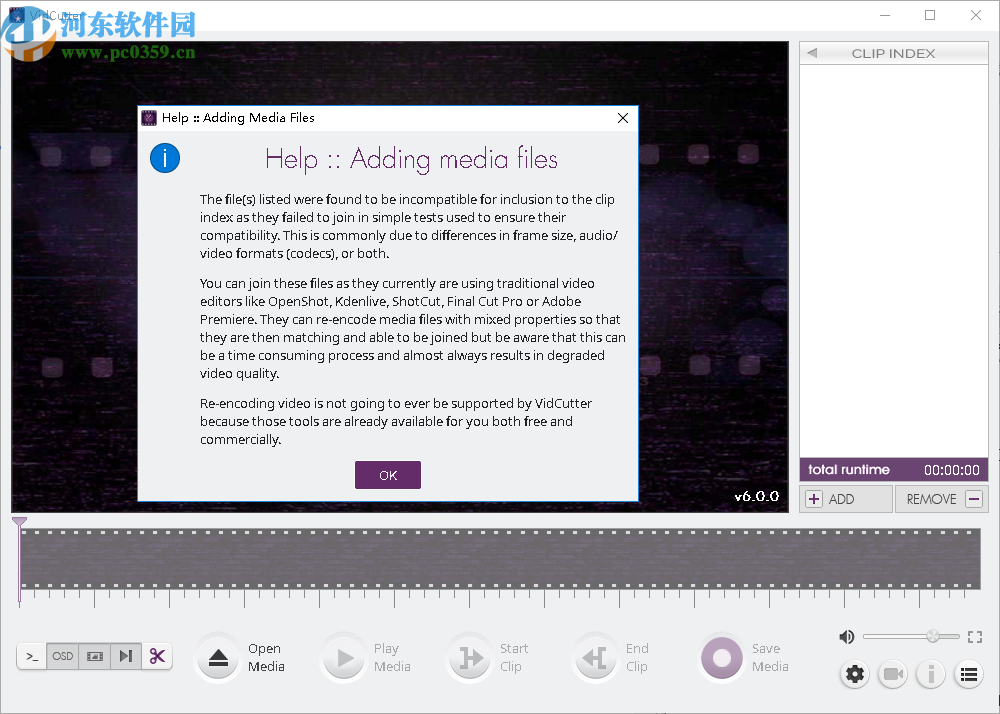Screen dimensions: 1000x714
Task: Open Media with the eject icon
Action: pyautogui.click(x=218, y=658)
